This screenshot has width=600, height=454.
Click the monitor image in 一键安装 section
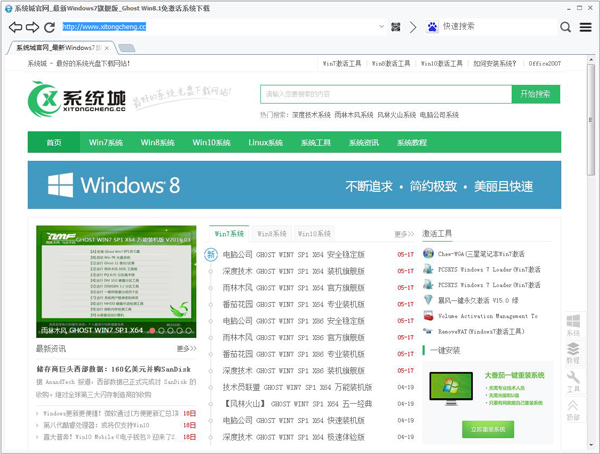[451, 389]
